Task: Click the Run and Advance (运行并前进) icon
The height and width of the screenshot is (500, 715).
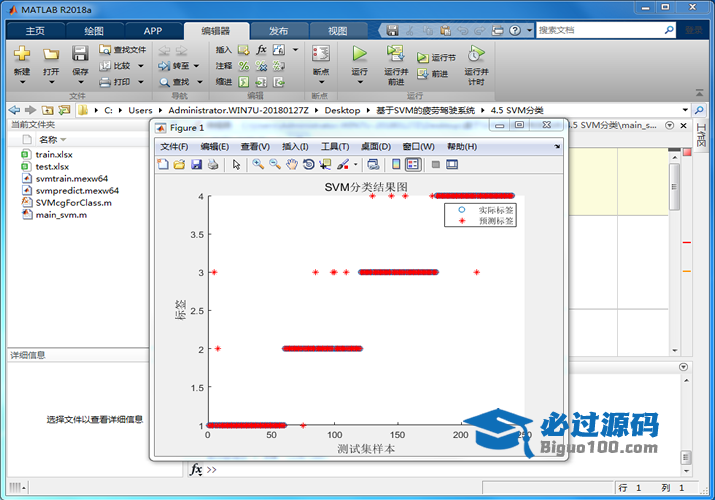Action: 395,53
